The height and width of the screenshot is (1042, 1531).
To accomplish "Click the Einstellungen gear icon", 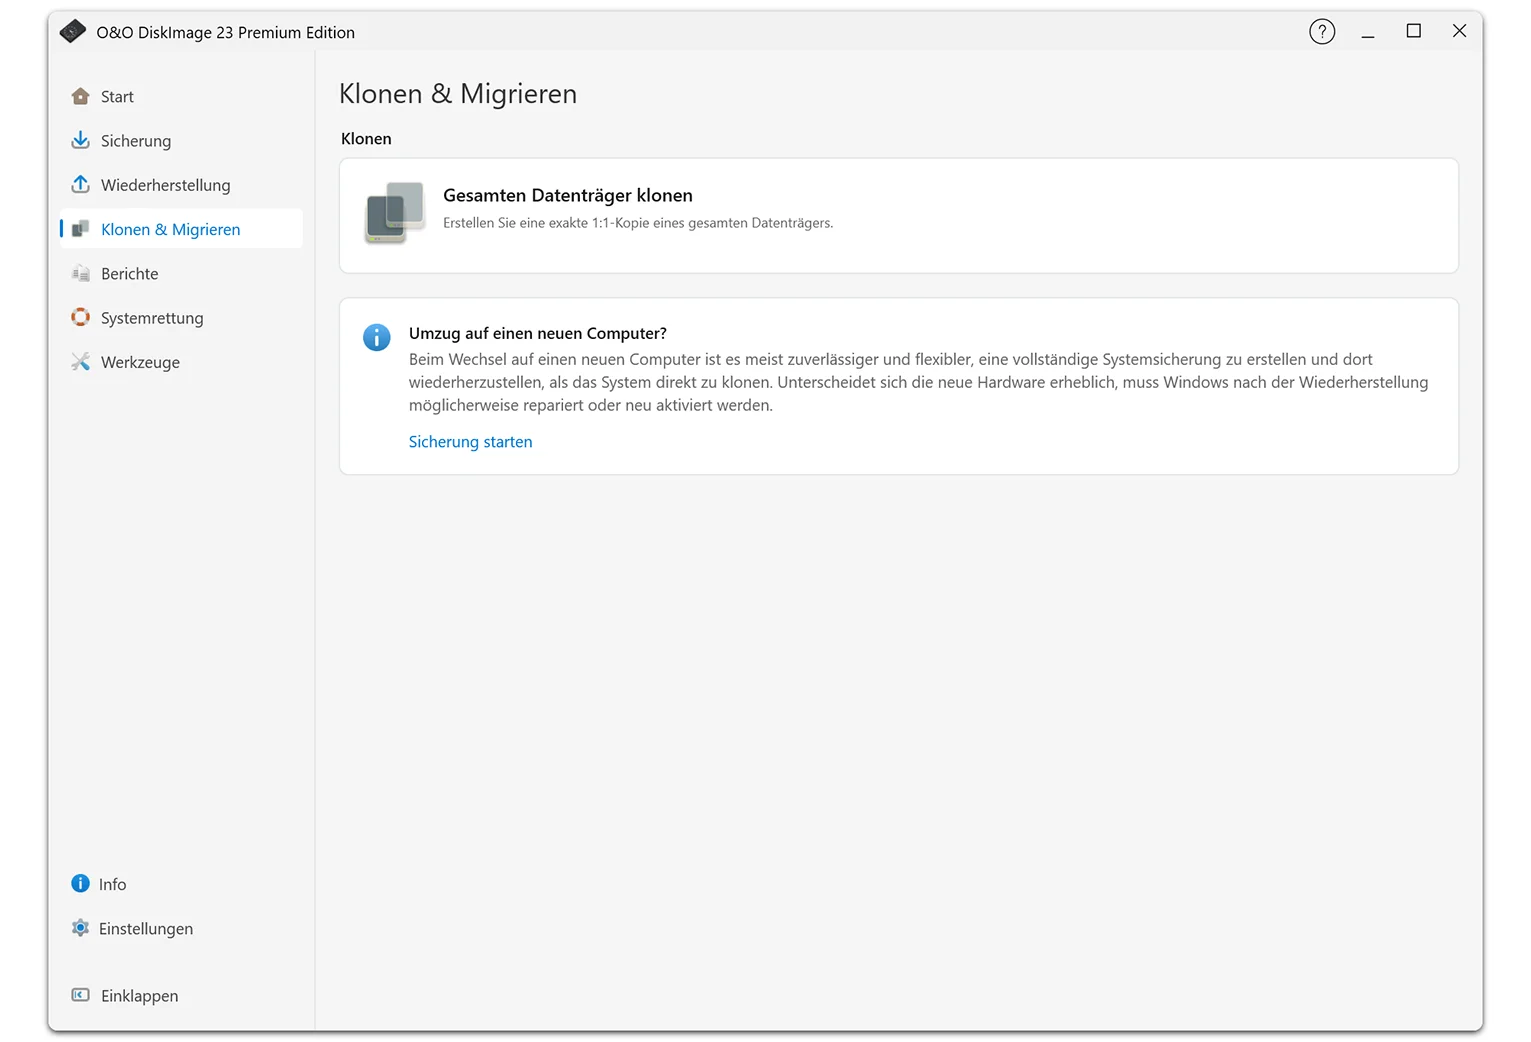I will pyautogui.click(x=80, y=928).
